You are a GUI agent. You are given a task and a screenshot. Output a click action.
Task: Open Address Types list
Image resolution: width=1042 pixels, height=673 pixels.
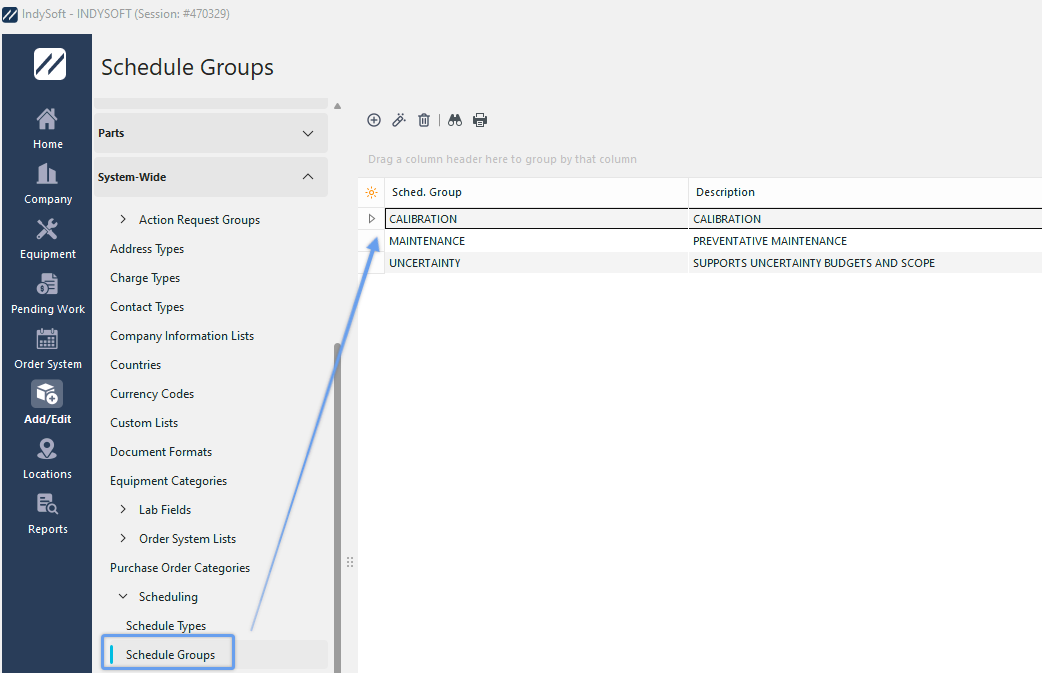tap(147, 248)
